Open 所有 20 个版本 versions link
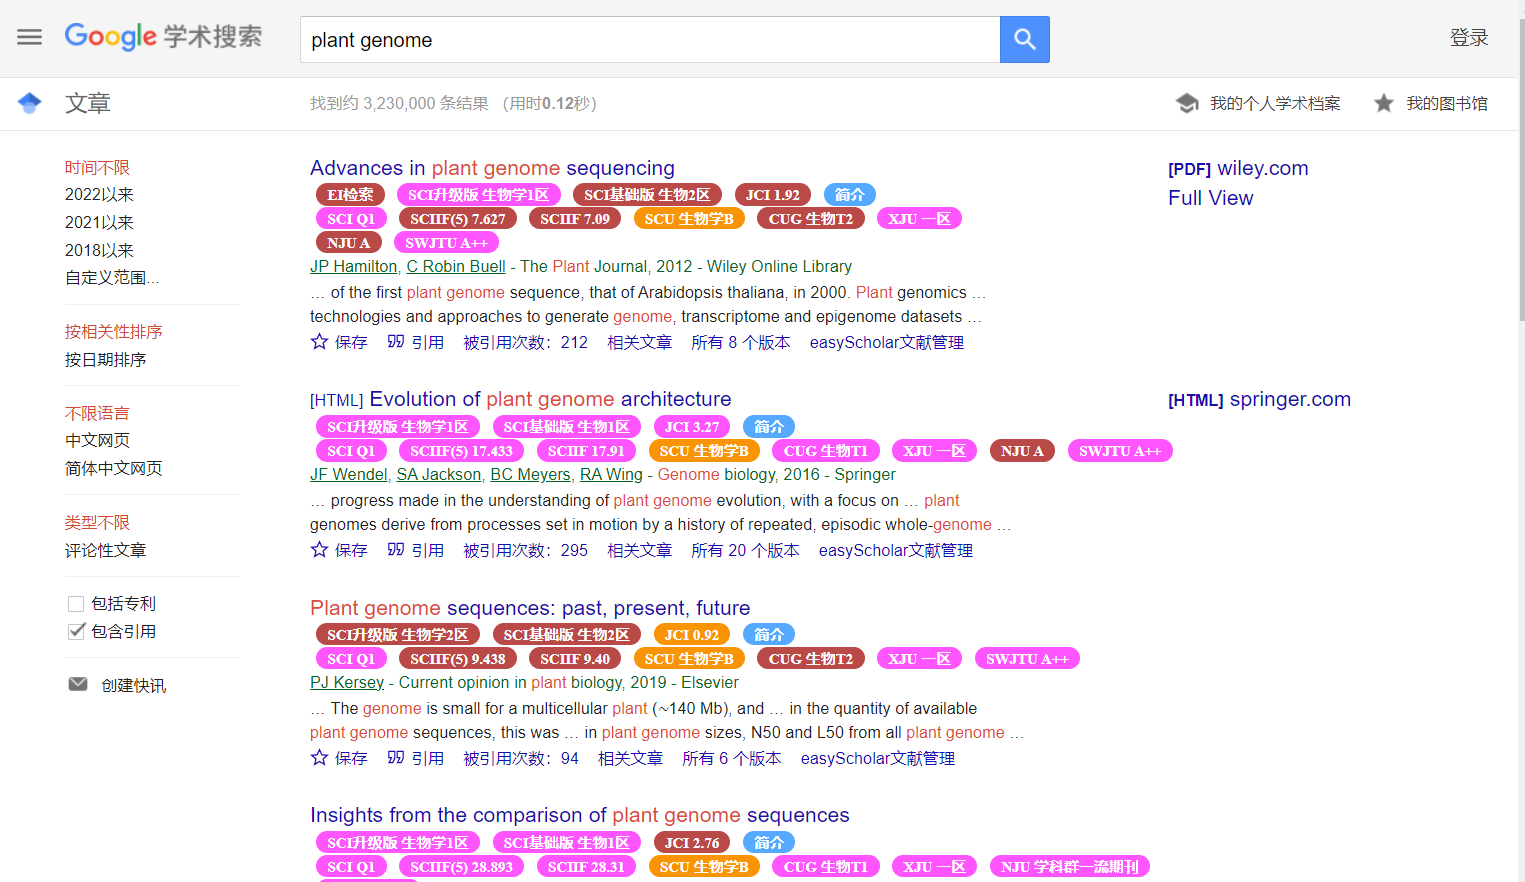The height and width of the screenshot is (882, 1525). click(745, 550)
